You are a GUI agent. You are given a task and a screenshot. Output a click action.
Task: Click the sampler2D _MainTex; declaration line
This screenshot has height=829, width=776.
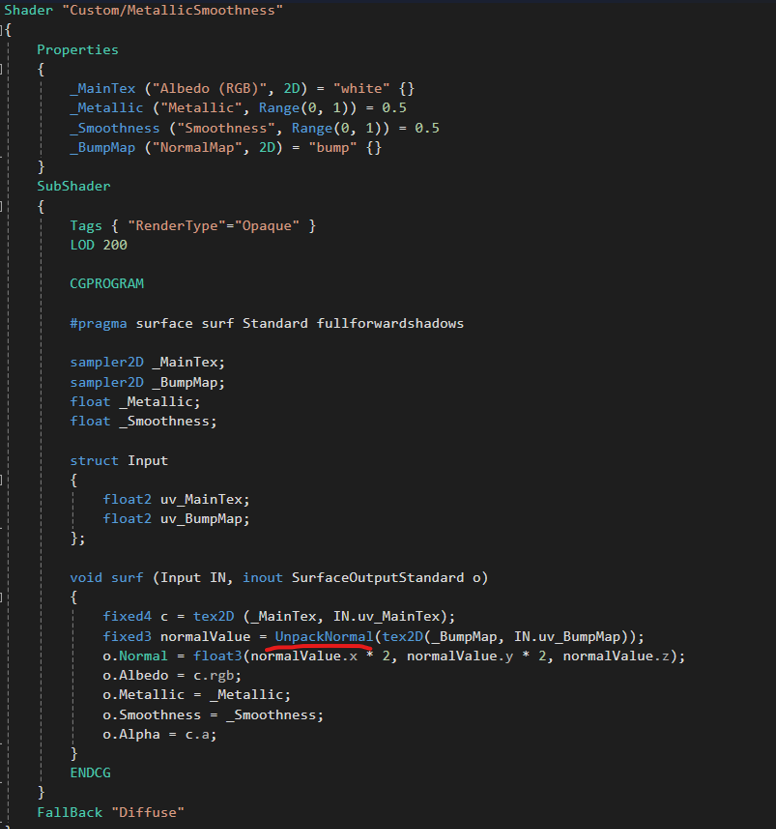(x=147, y=362)
